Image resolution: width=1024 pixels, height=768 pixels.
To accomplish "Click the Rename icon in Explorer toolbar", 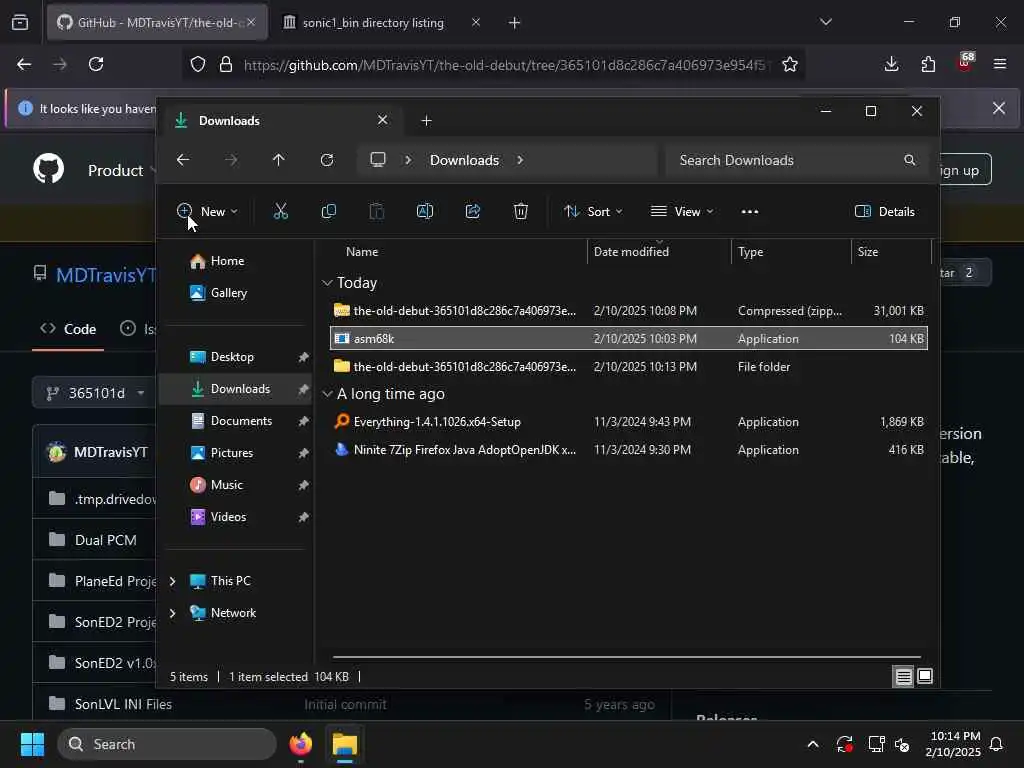I will coord(424,212).
